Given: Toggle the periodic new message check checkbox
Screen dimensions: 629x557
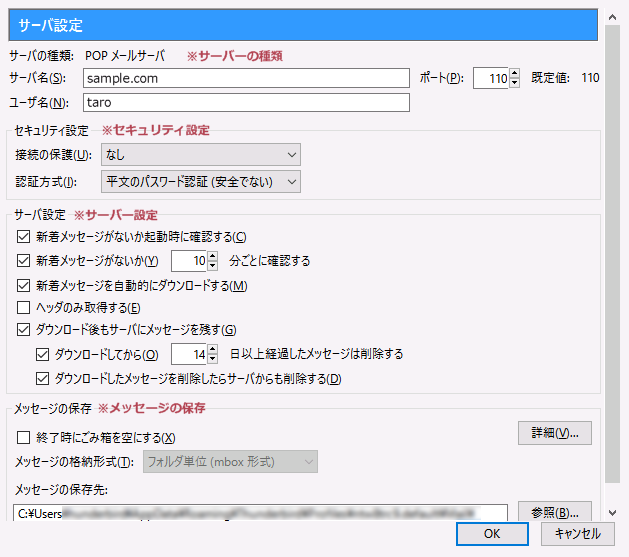Looking at the screenshot, I should (x=25, y=261).
